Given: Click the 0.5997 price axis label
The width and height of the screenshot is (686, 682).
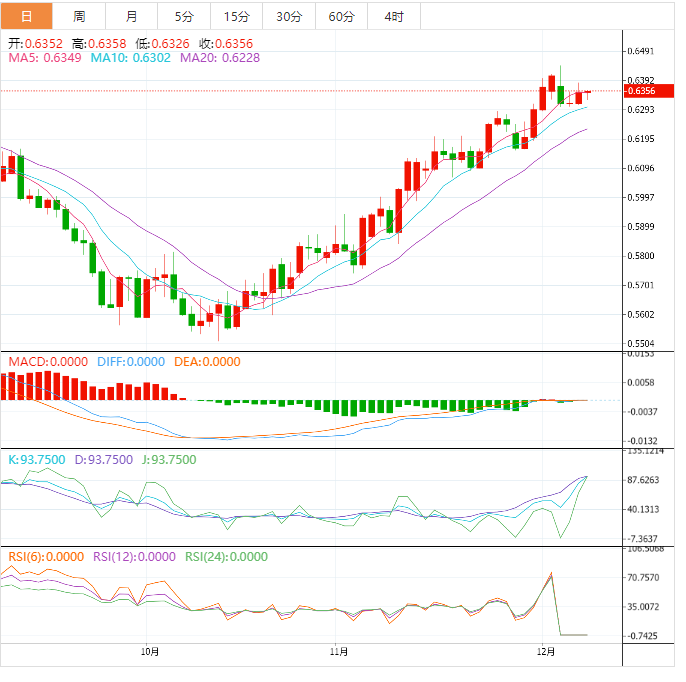Looking at the screenshot, I should (641, 197).
